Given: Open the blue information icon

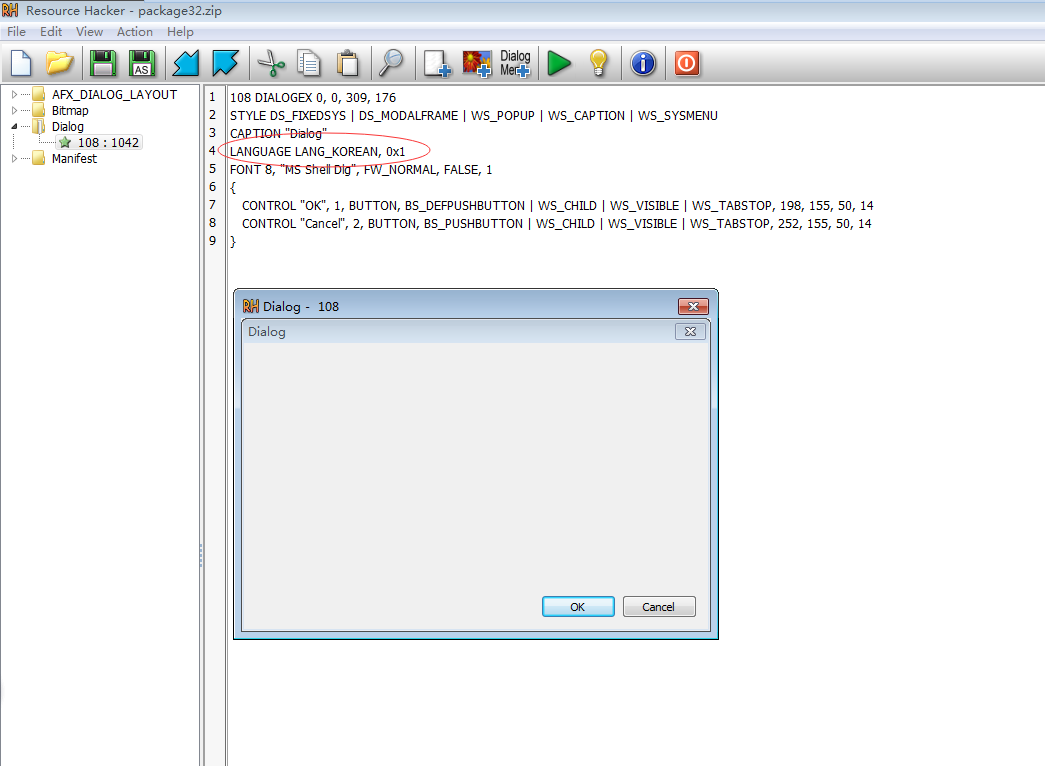Looking at the screenshot, I should click(x=643, y=63).
